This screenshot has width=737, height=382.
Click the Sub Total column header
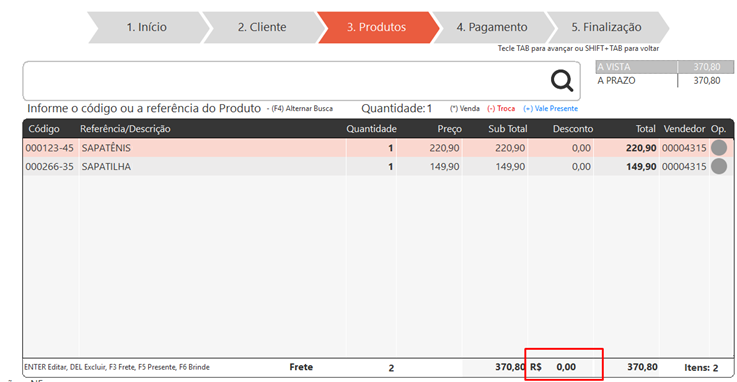508,129
